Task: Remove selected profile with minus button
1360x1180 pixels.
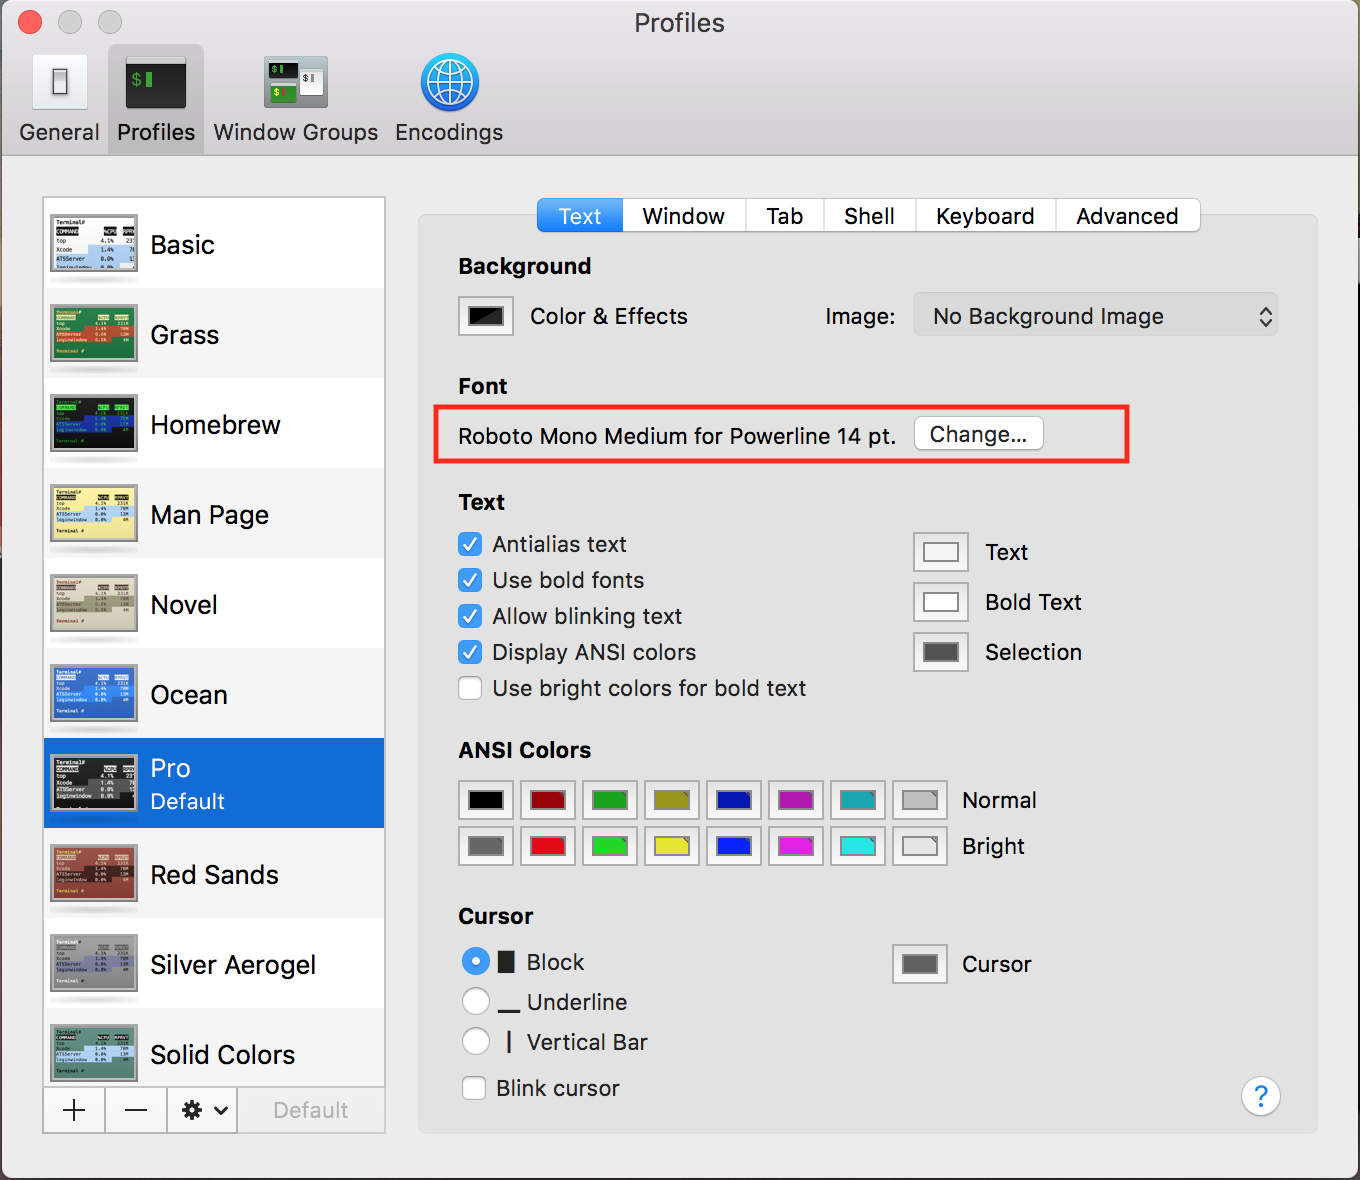Action: click(136, 1110)
